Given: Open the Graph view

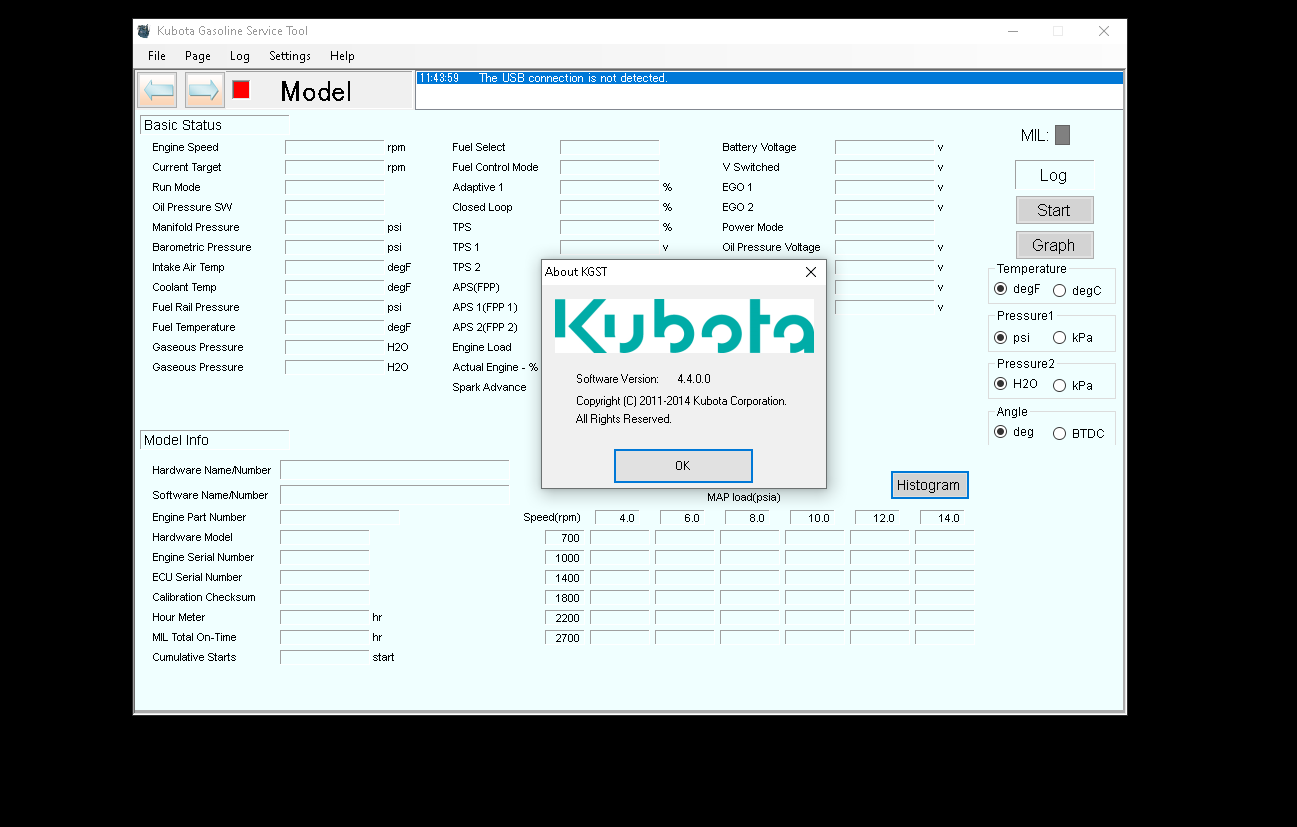Looking at the screenshot, I should 1054,245.
